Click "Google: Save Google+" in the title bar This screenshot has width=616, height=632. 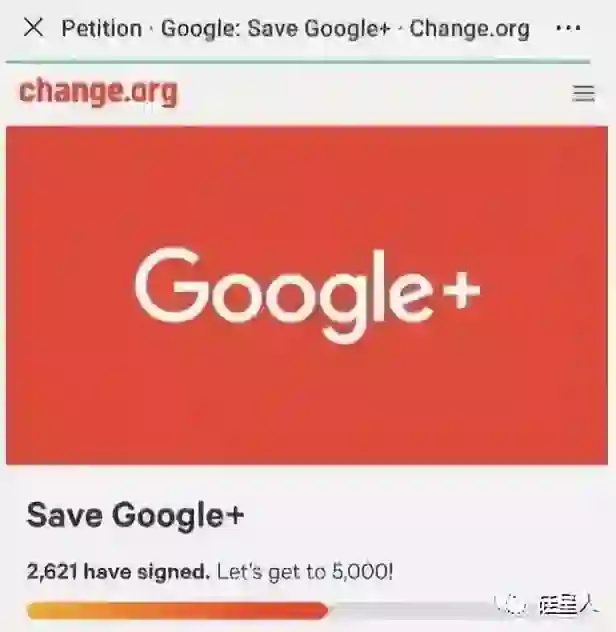(276, 29)
